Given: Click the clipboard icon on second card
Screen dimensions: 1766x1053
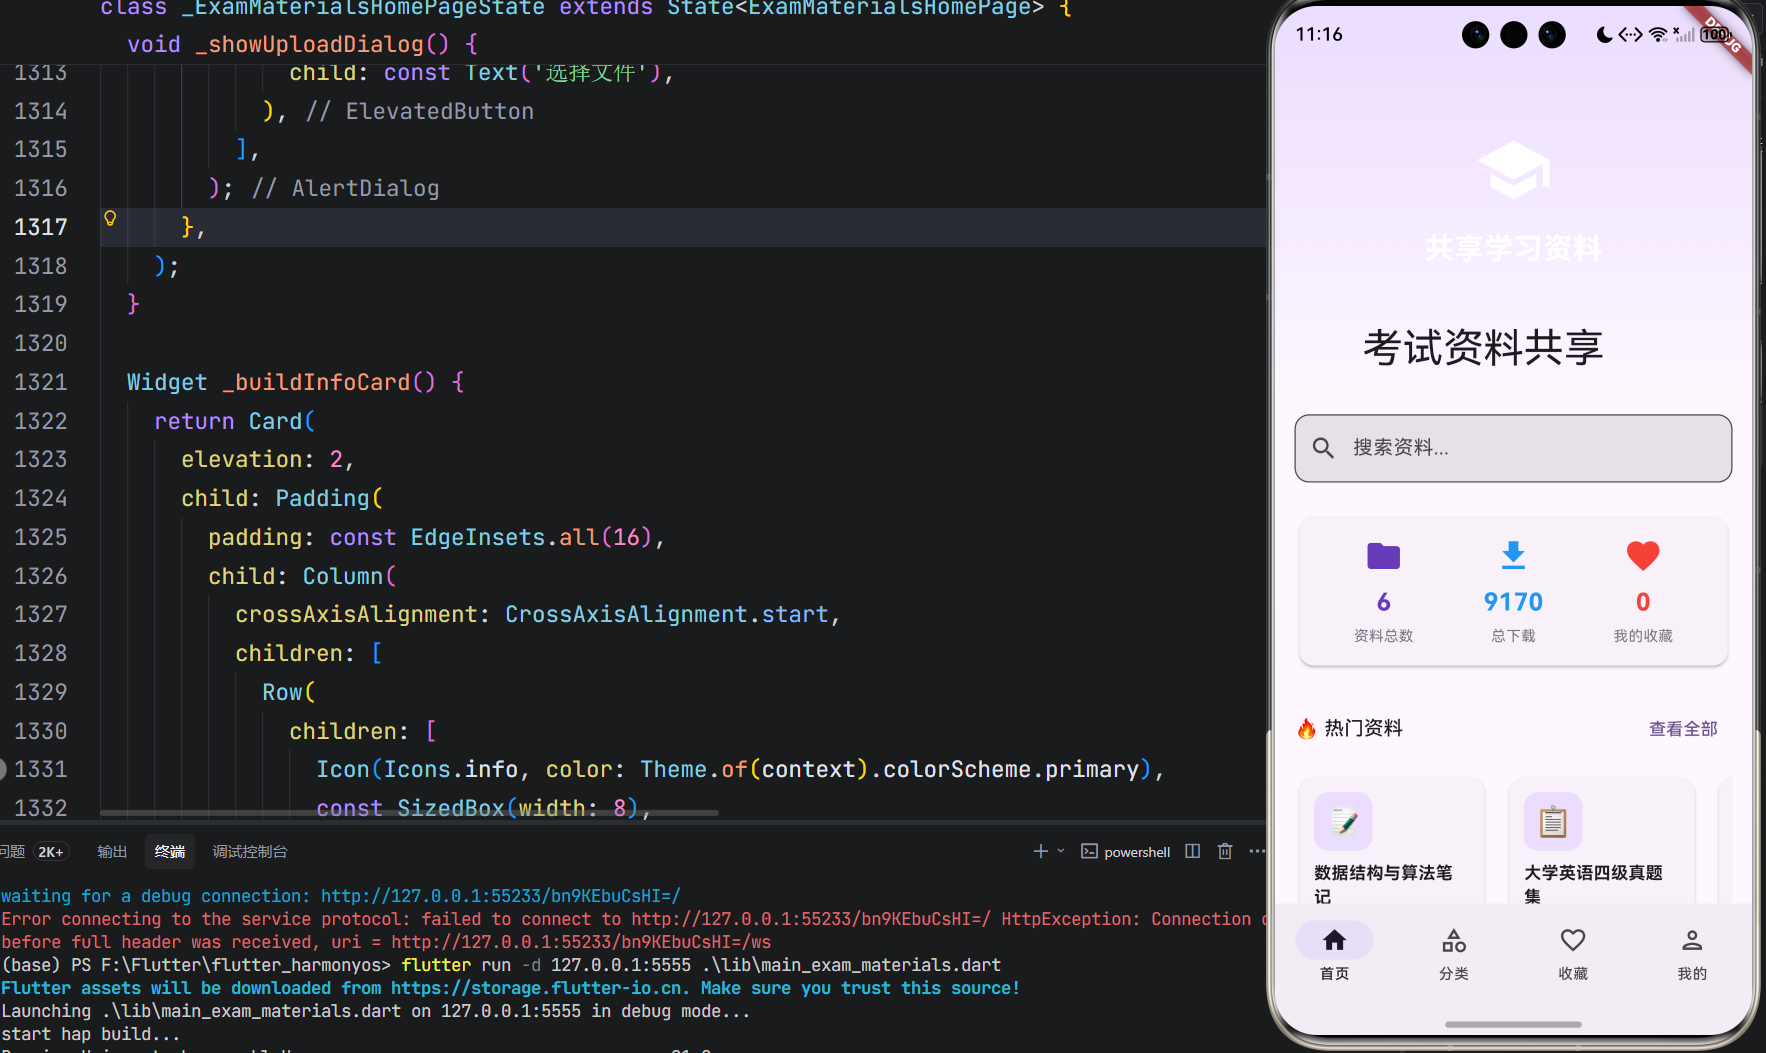Looking at the screenshot, I should click(1553, 822).
